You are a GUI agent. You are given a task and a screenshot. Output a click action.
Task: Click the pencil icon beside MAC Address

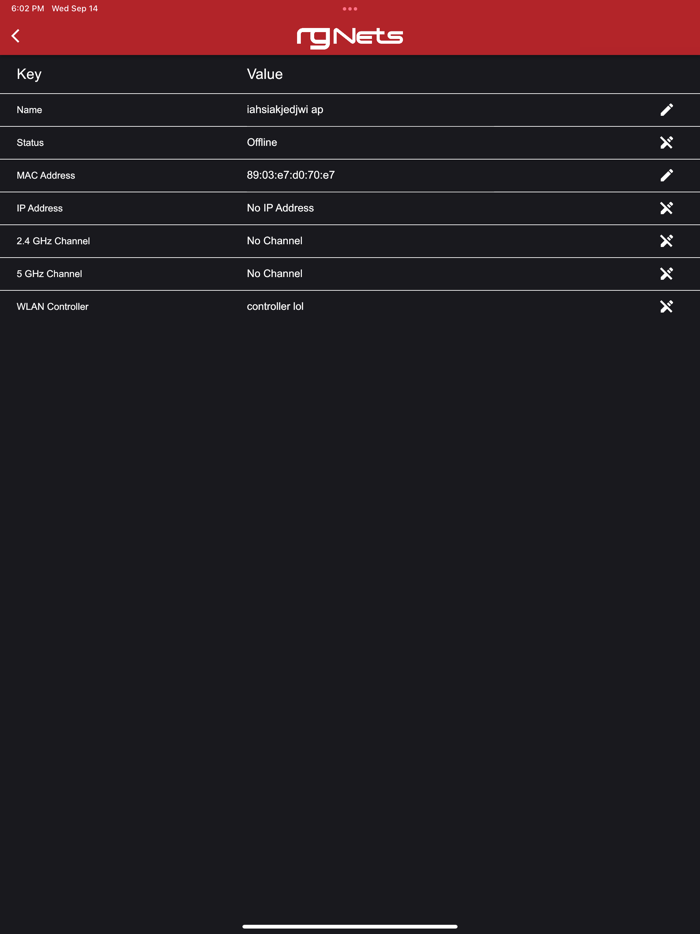coord(667,175)
